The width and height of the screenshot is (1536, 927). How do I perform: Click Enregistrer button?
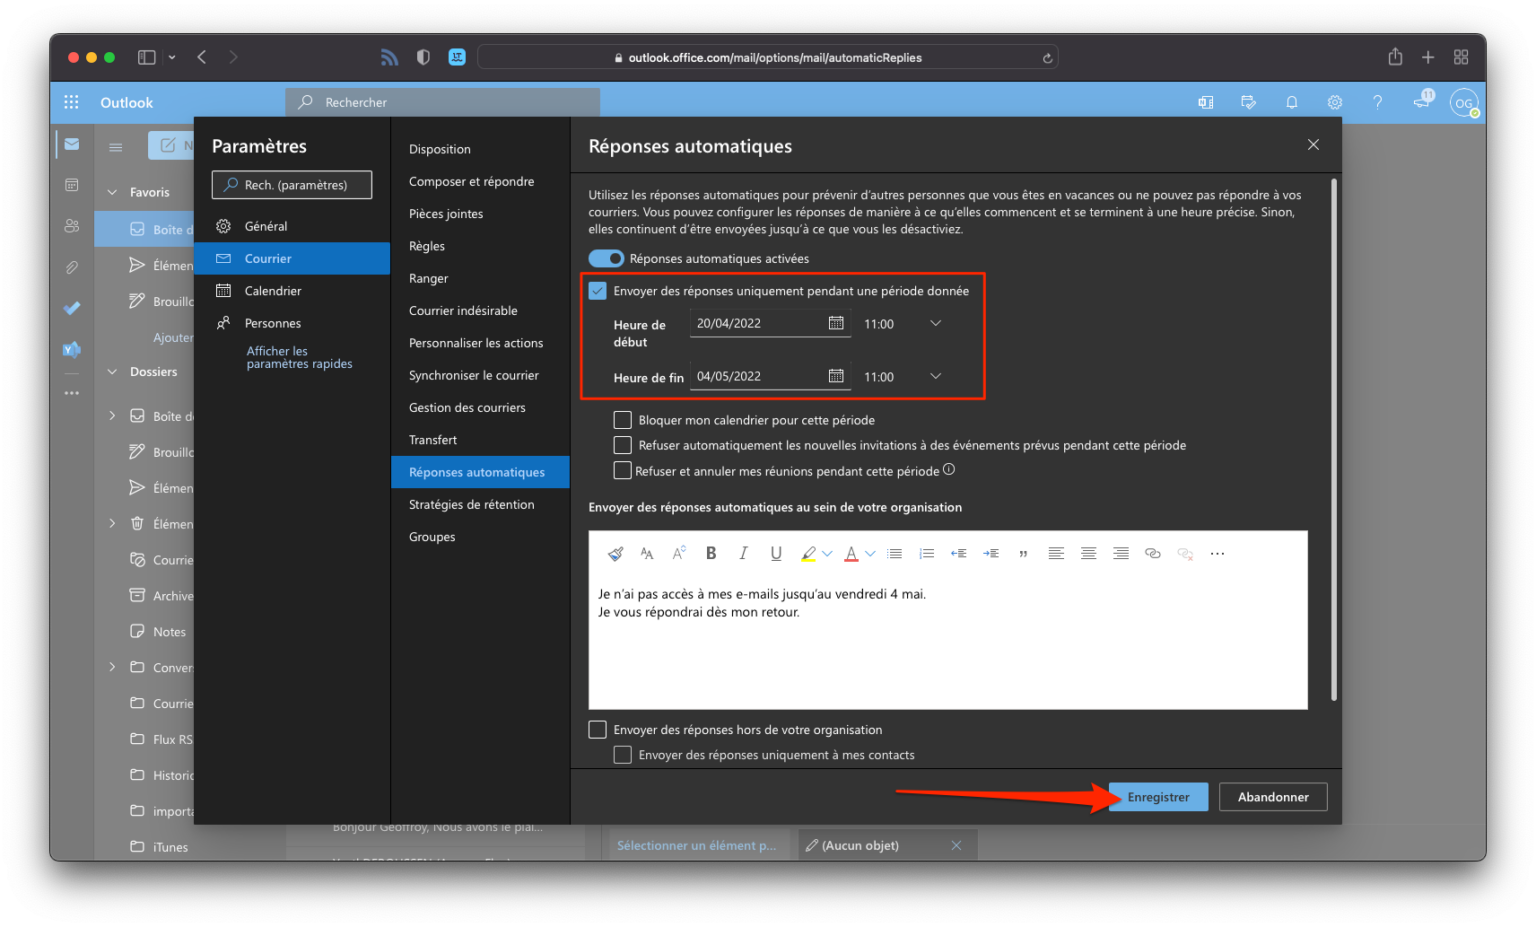click(1158, 797)
